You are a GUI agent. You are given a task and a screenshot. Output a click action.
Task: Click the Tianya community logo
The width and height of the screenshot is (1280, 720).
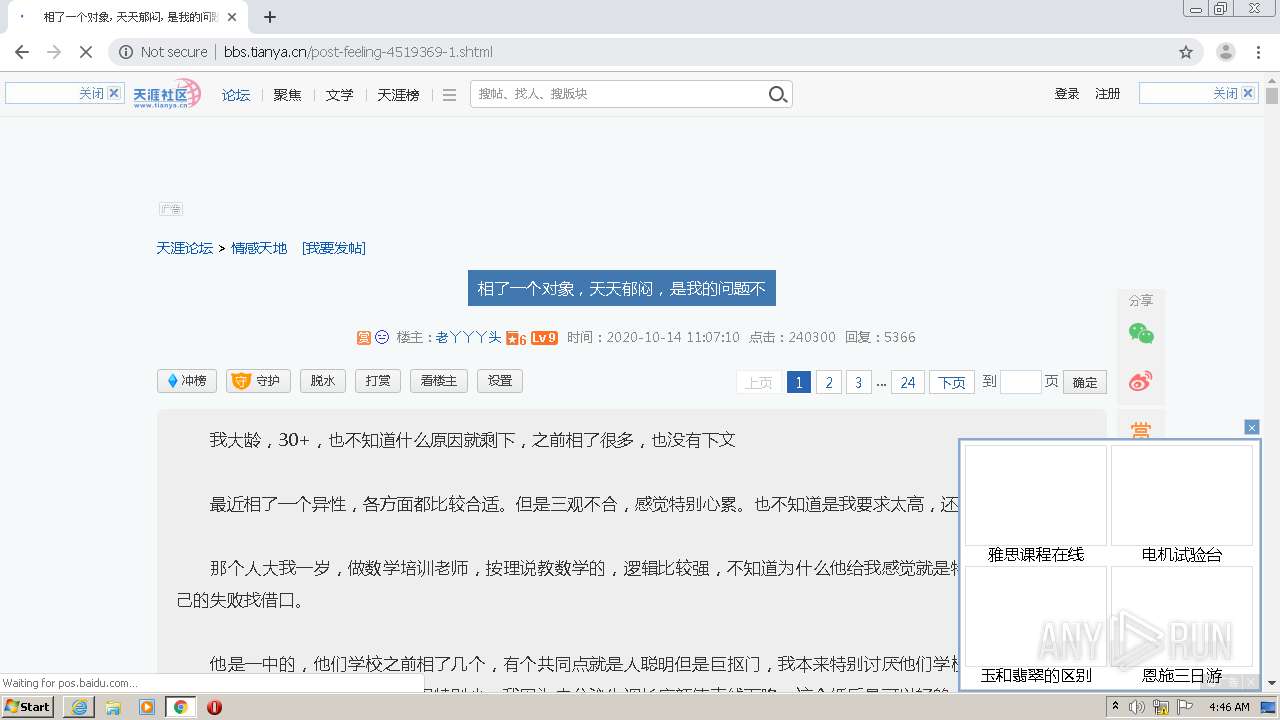click(x=167, y=94)
